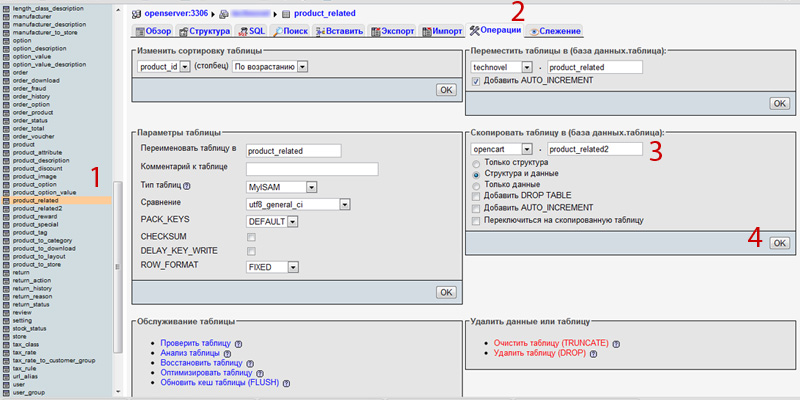Select Только структура radio button

coord(476,164)
